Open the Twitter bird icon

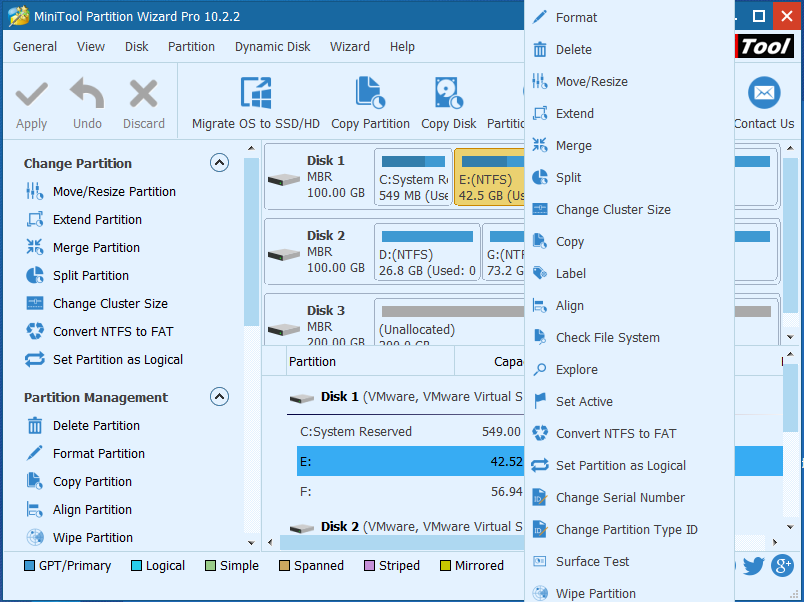pos(753,566)
